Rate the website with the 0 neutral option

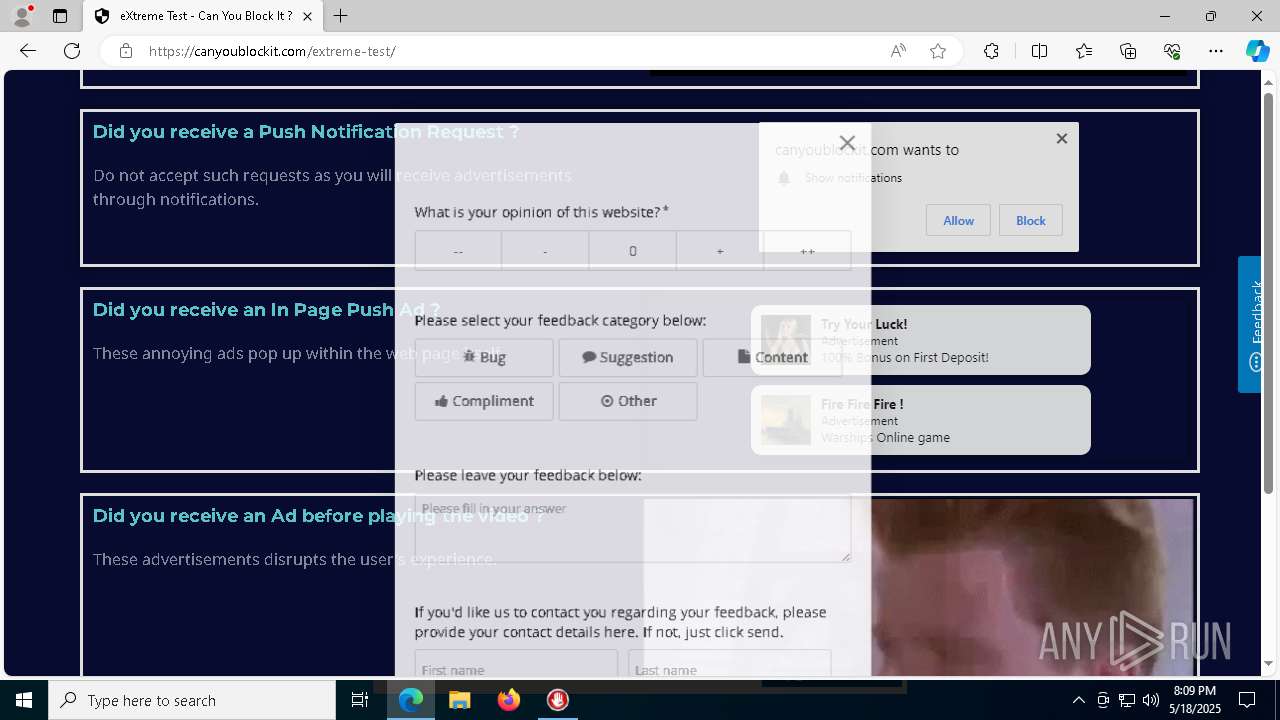click(632, 251)
